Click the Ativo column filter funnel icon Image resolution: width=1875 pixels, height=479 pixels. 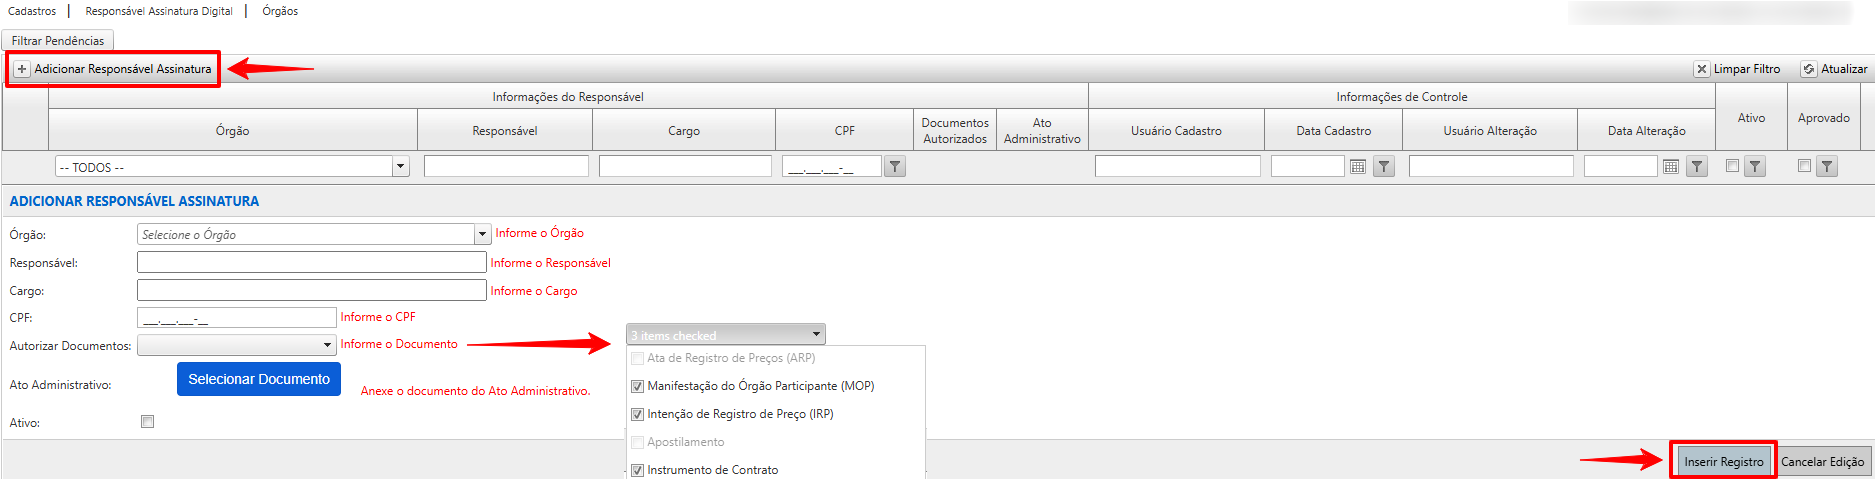coord(1755,167)
